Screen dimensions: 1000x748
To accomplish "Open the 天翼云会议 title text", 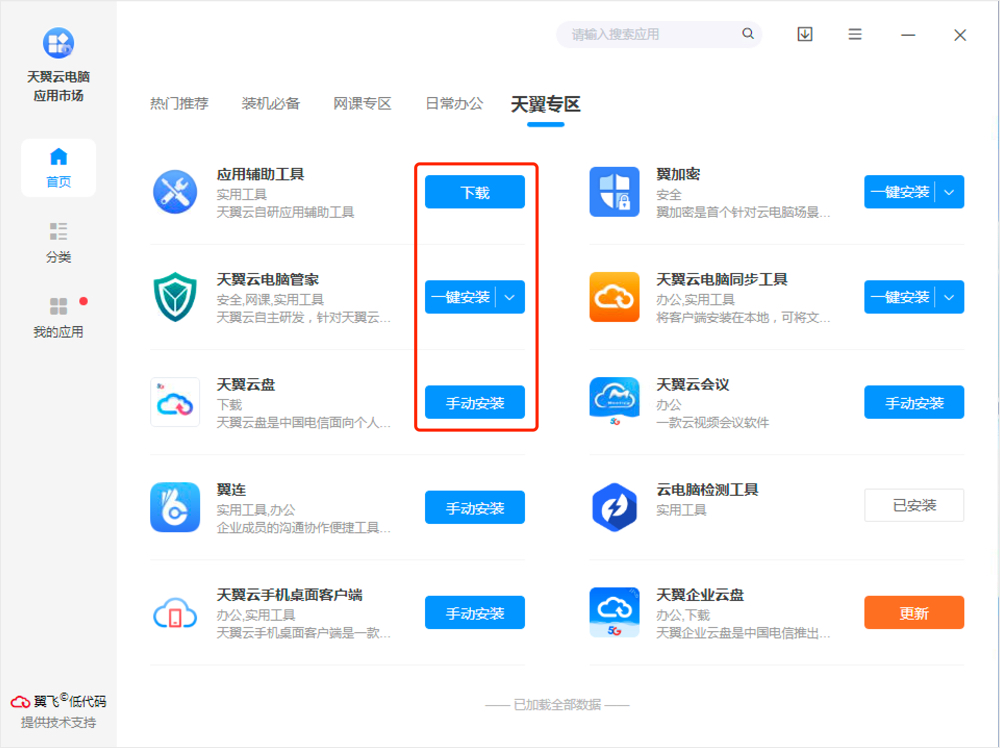I will (x=693, y=385).
